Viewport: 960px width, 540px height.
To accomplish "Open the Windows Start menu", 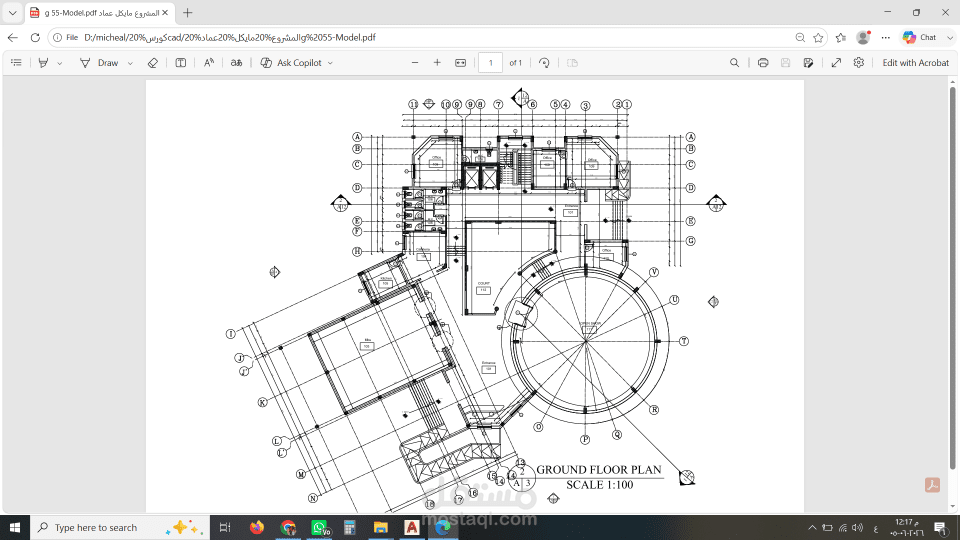I will [15, 527].
